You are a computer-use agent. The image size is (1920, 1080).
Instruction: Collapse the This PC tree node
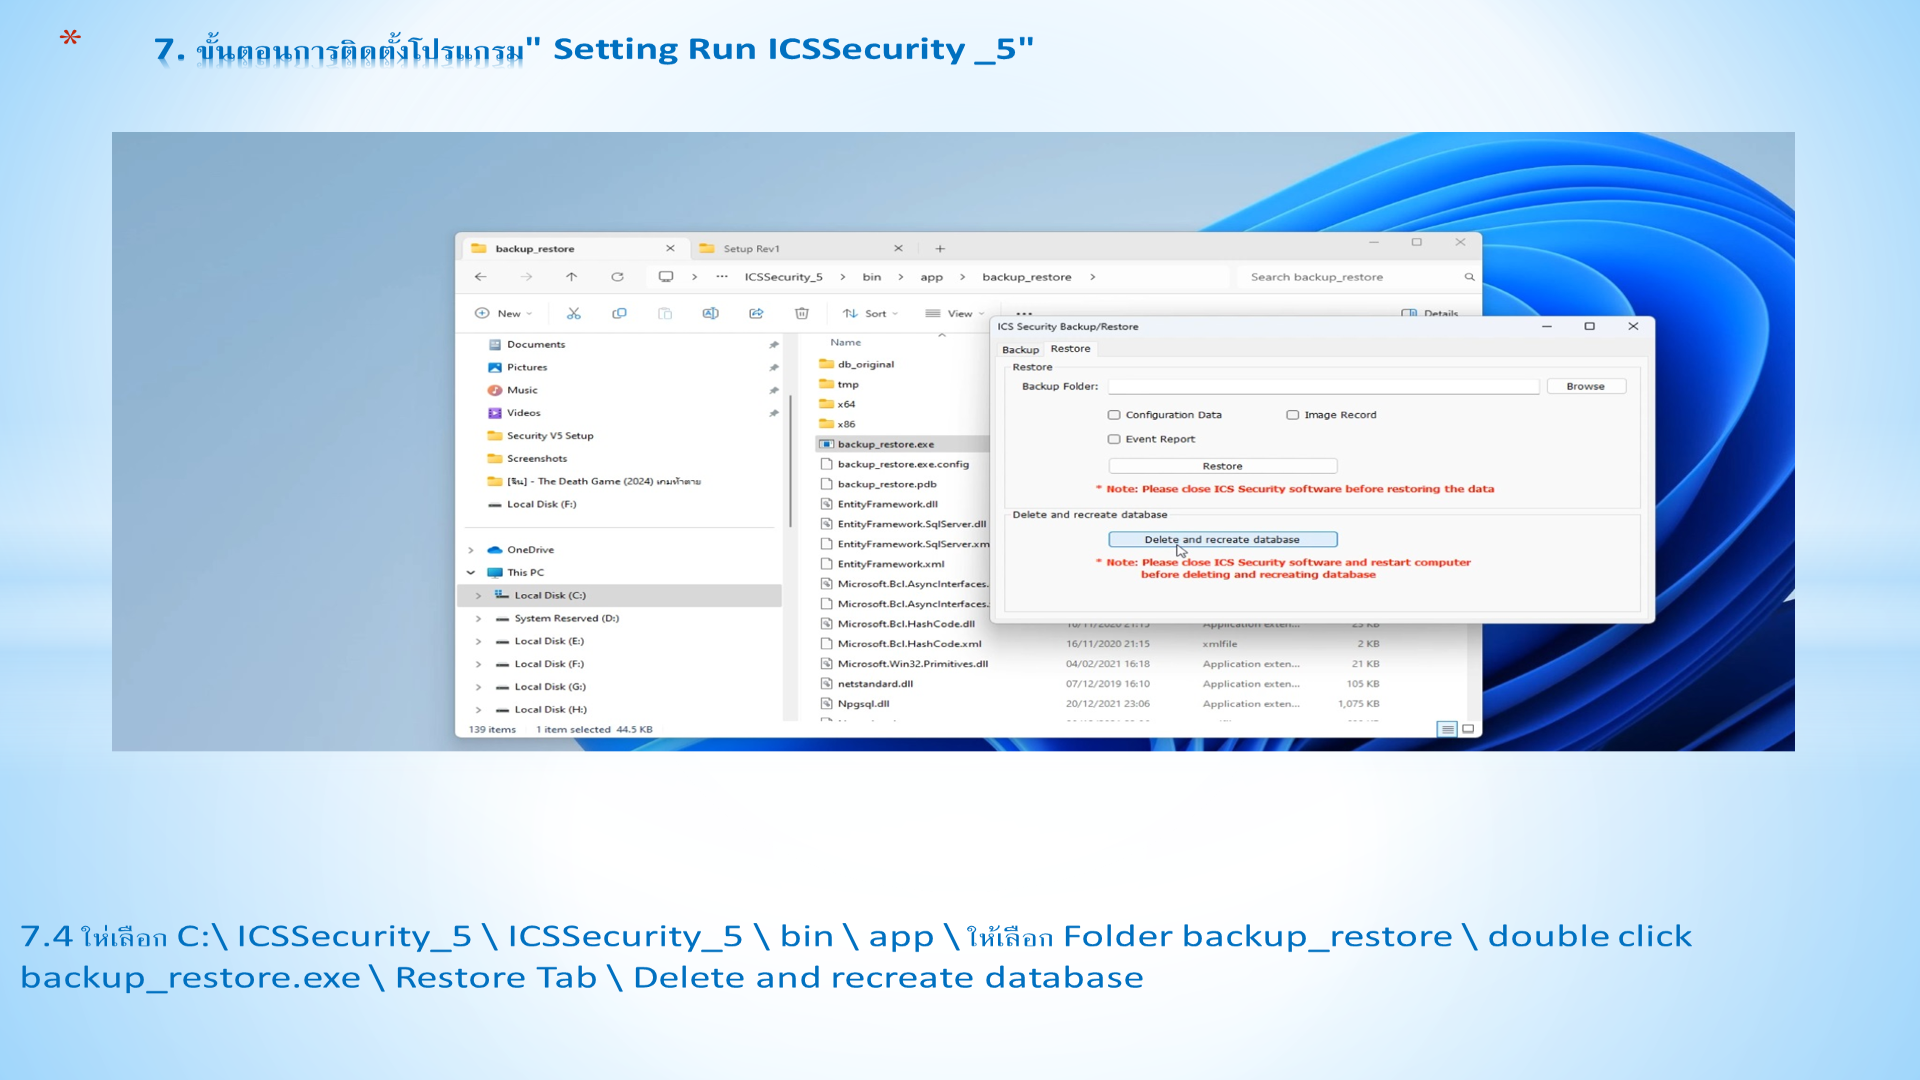click(x=471, y=573)
